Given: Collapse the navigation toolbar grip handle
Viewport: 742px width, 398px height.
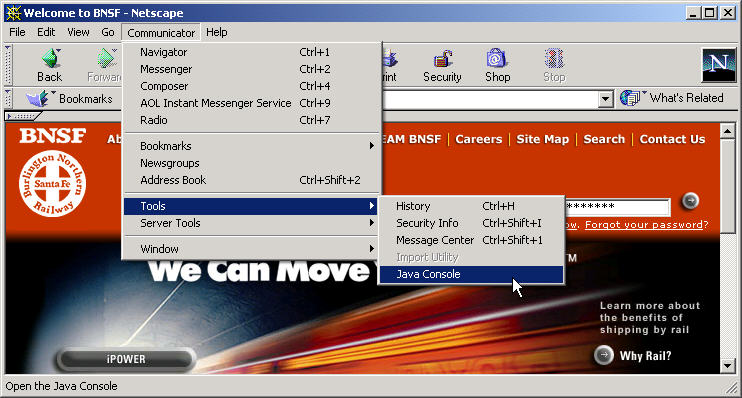Looking at the screenshot, I should (8, 65).
